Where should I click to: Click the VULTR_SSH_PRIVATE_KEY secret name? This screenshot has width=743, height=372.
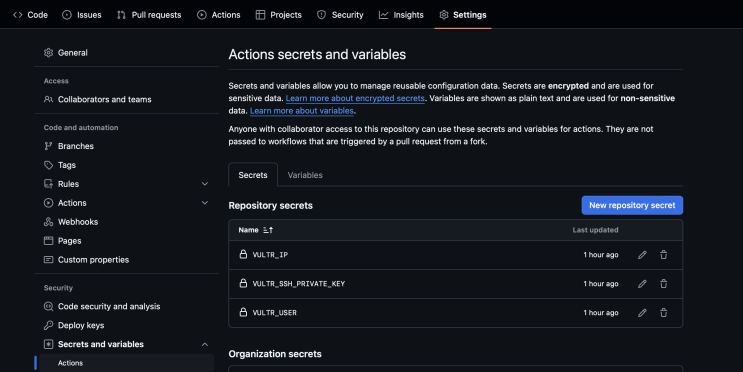(x=299, y=284)
